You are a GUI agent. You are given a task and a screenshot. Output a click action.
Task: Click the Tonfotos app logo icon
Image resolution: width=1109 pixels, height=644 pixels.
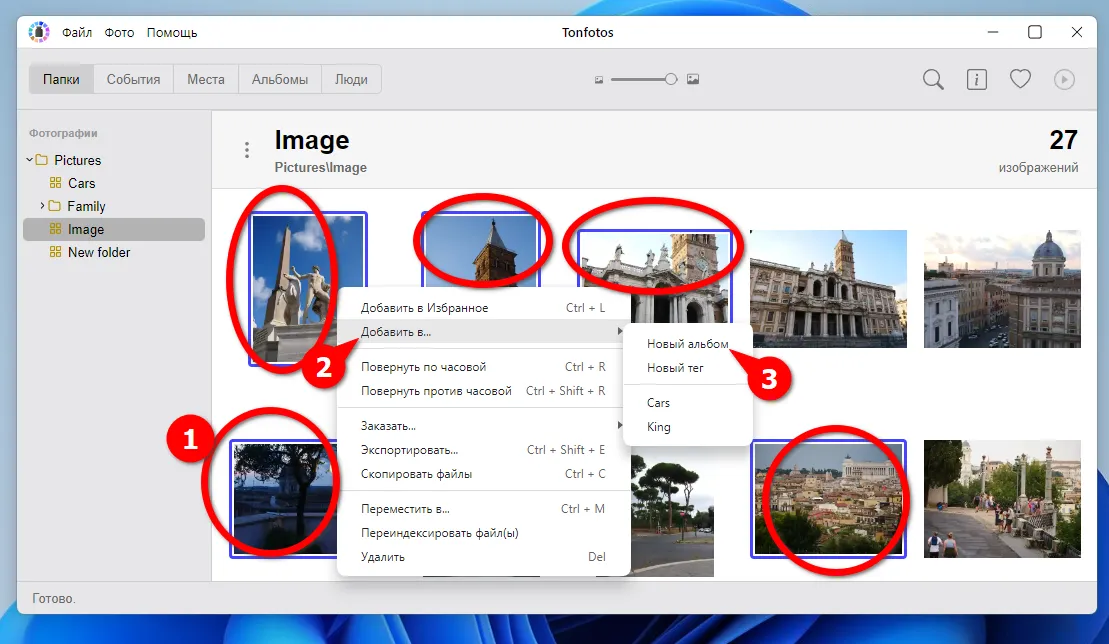39,32
